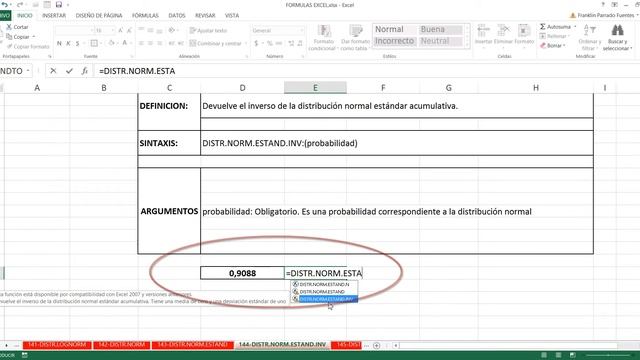Click the Autosuma sigma button

click(x=555, y=27)
